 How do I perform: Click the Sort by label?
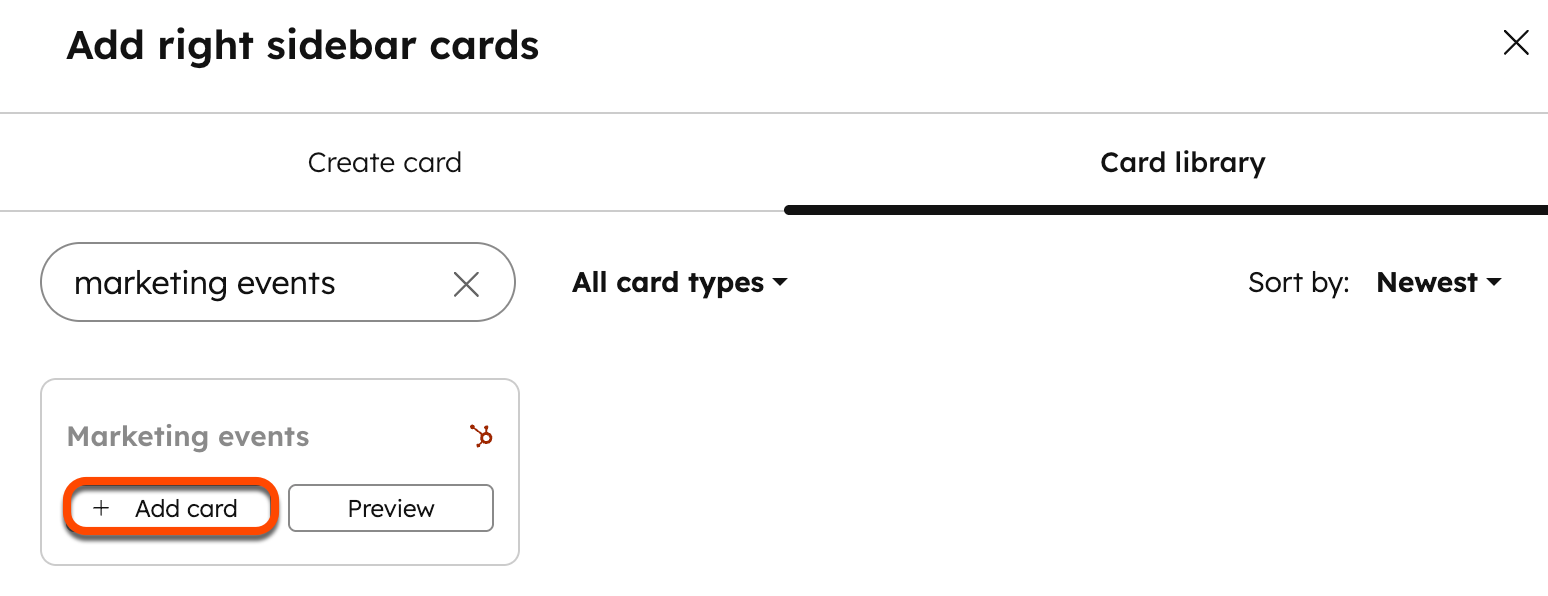[x=1298, y=283]
